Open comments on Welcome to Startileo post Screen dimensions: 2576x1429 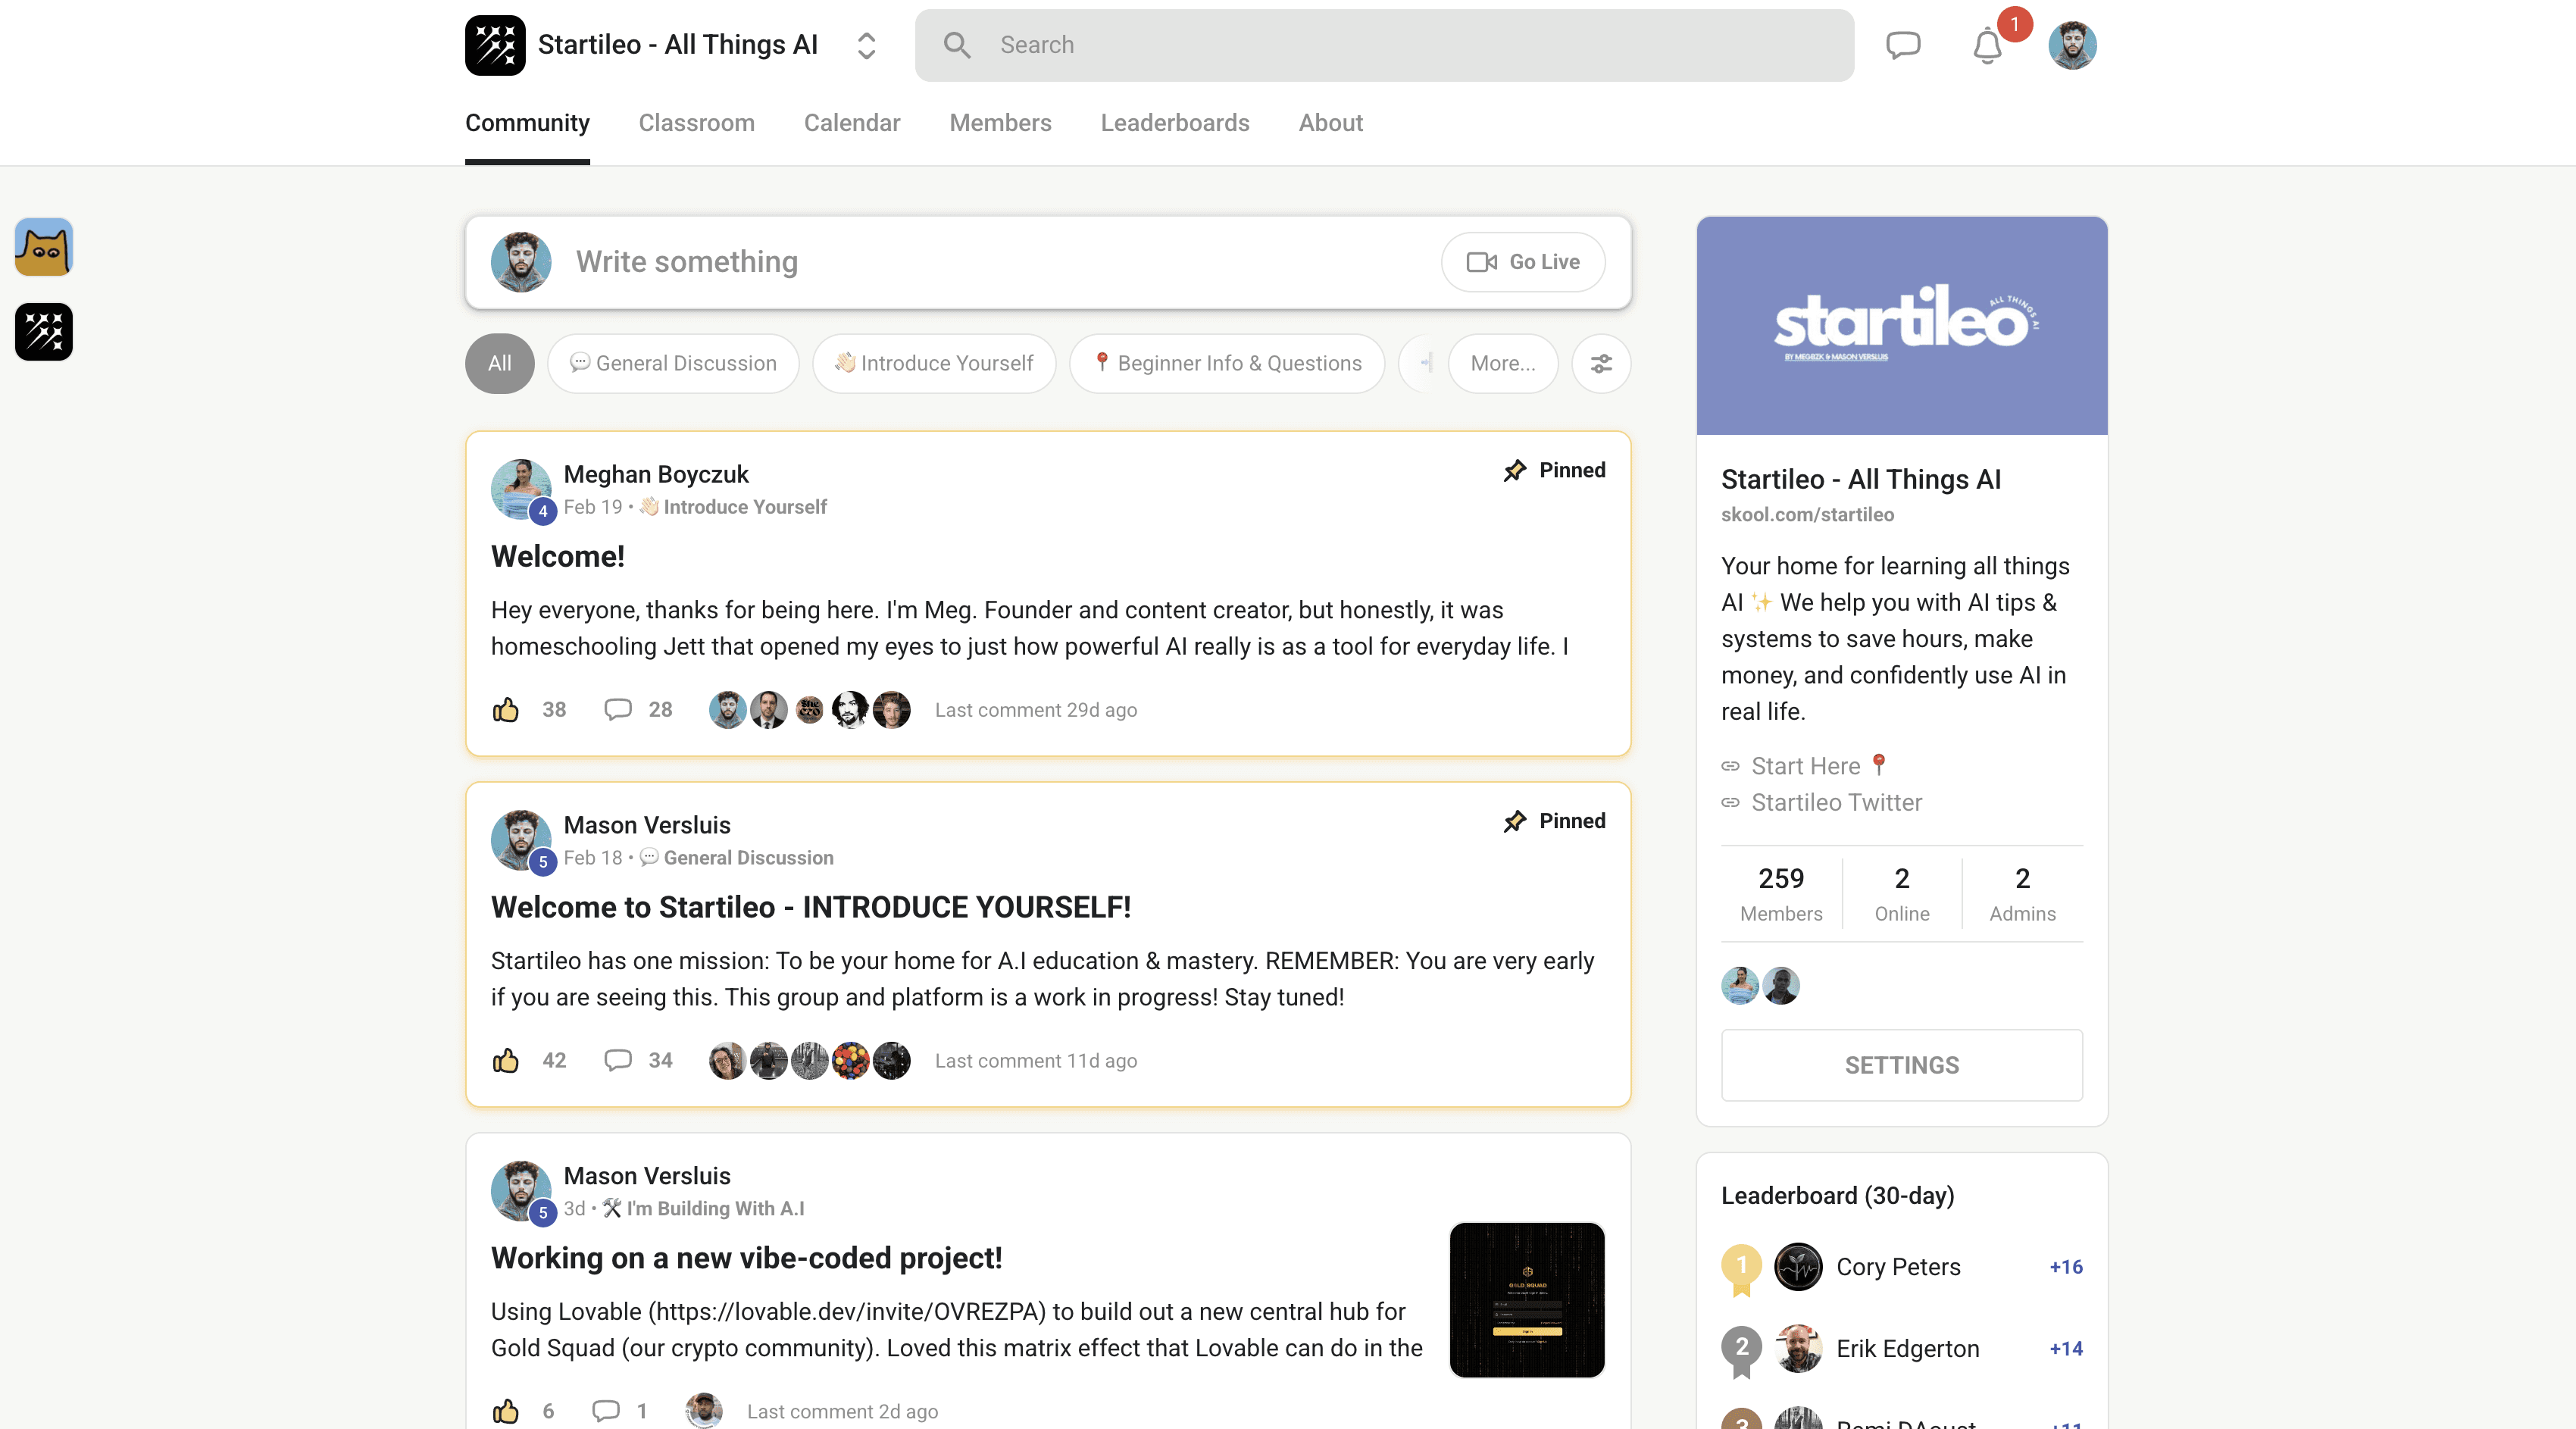coord(618,1060)
